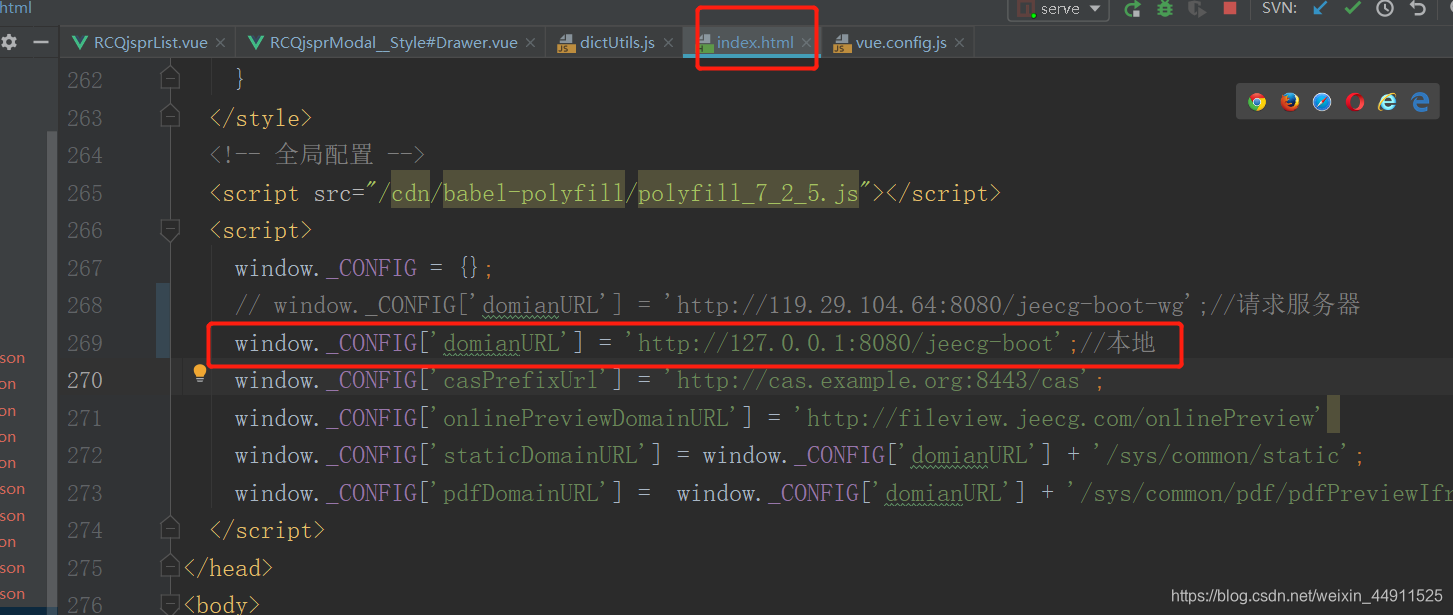Switch to RCQjsprModal__Style#Drawer.vue tab

393,43
